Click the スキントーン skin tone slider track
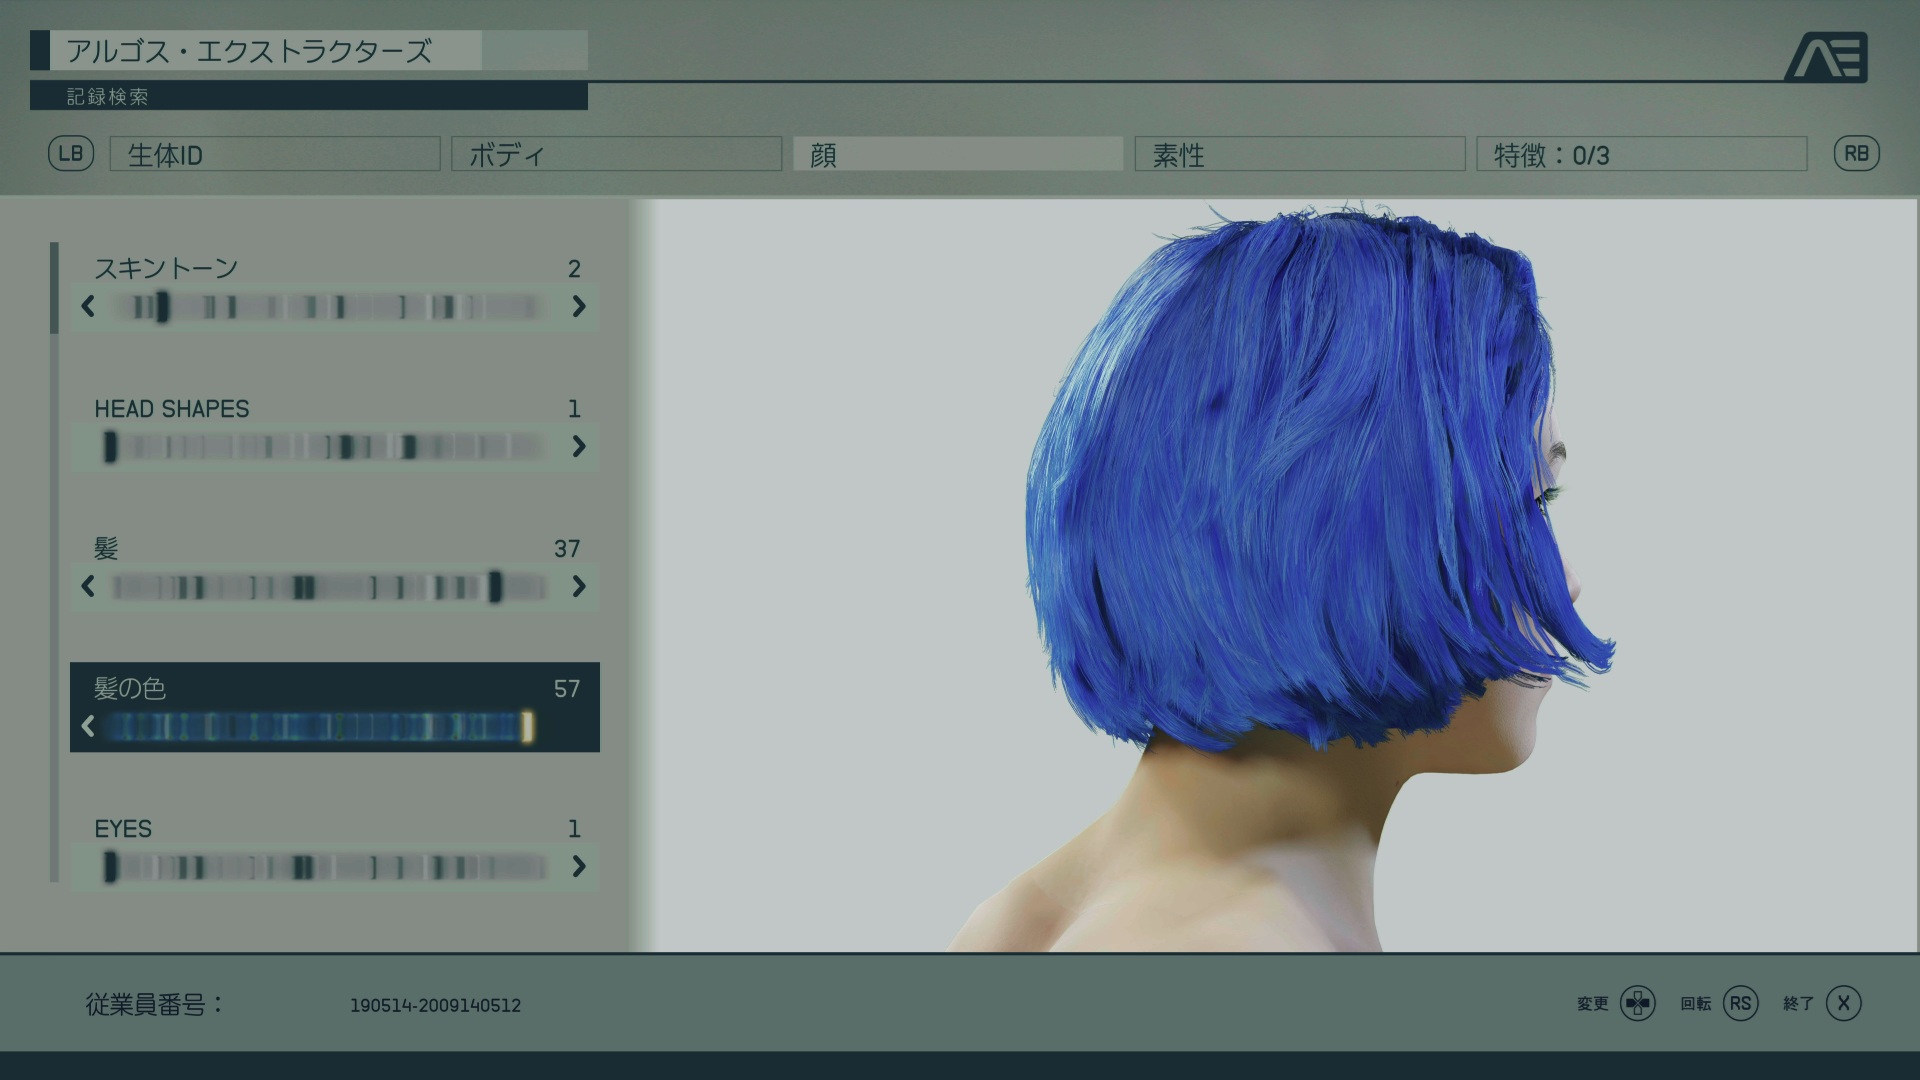Image resolution: width=1920 pixels, height=1080 pixels. click(330, 307)
